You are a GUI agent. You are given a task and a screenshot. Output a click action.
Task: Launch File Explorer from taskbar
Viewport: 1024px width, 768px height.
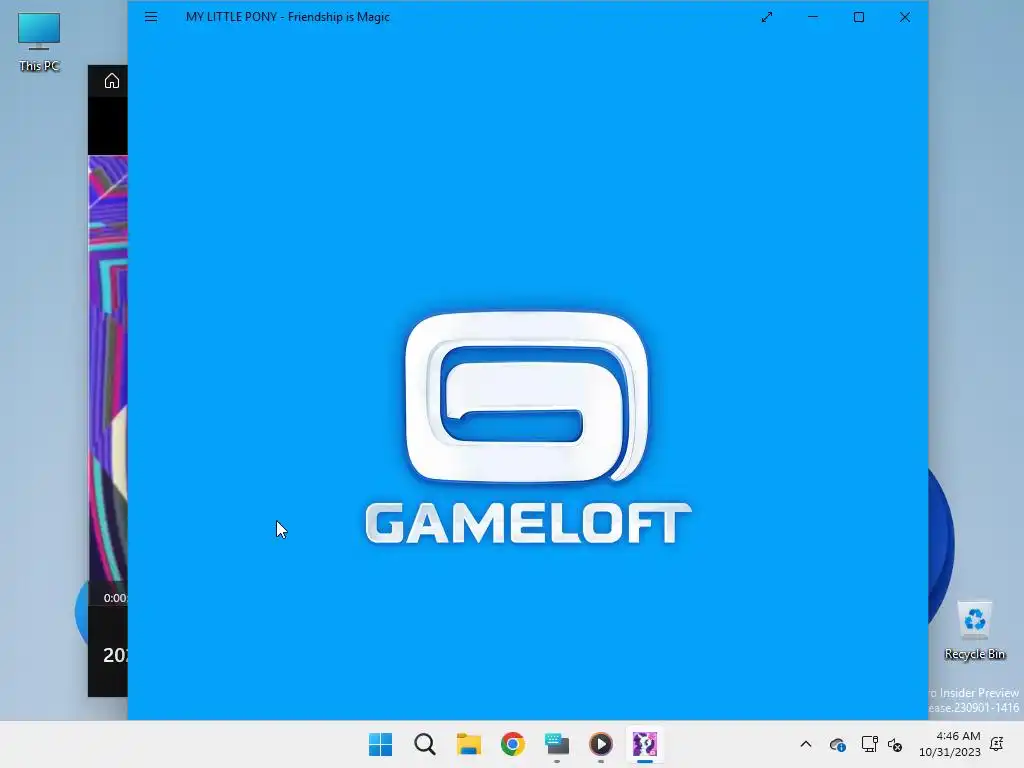pos(469,744)
